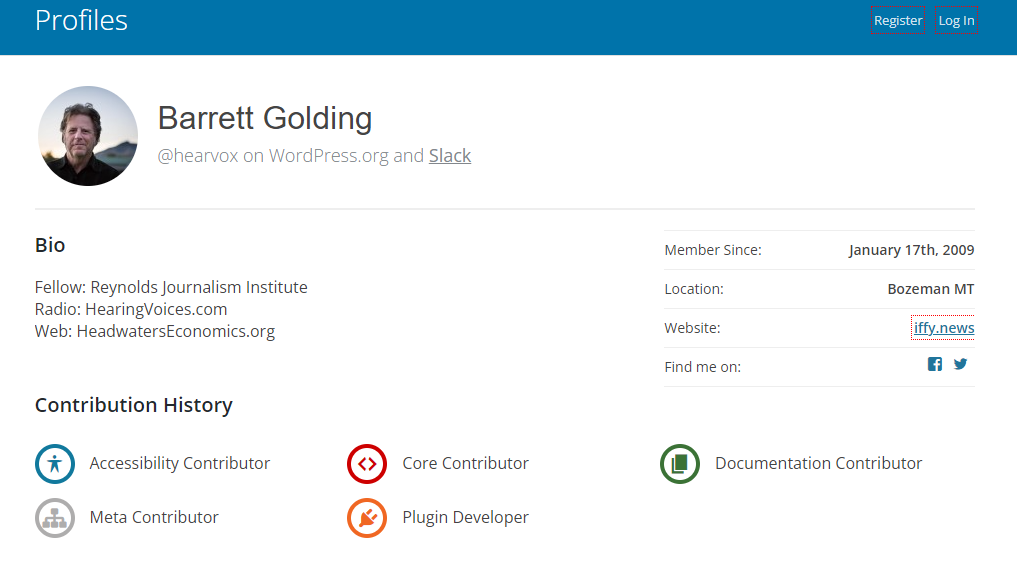Click the Documentation Contributor book badge icon

point(680,464)
